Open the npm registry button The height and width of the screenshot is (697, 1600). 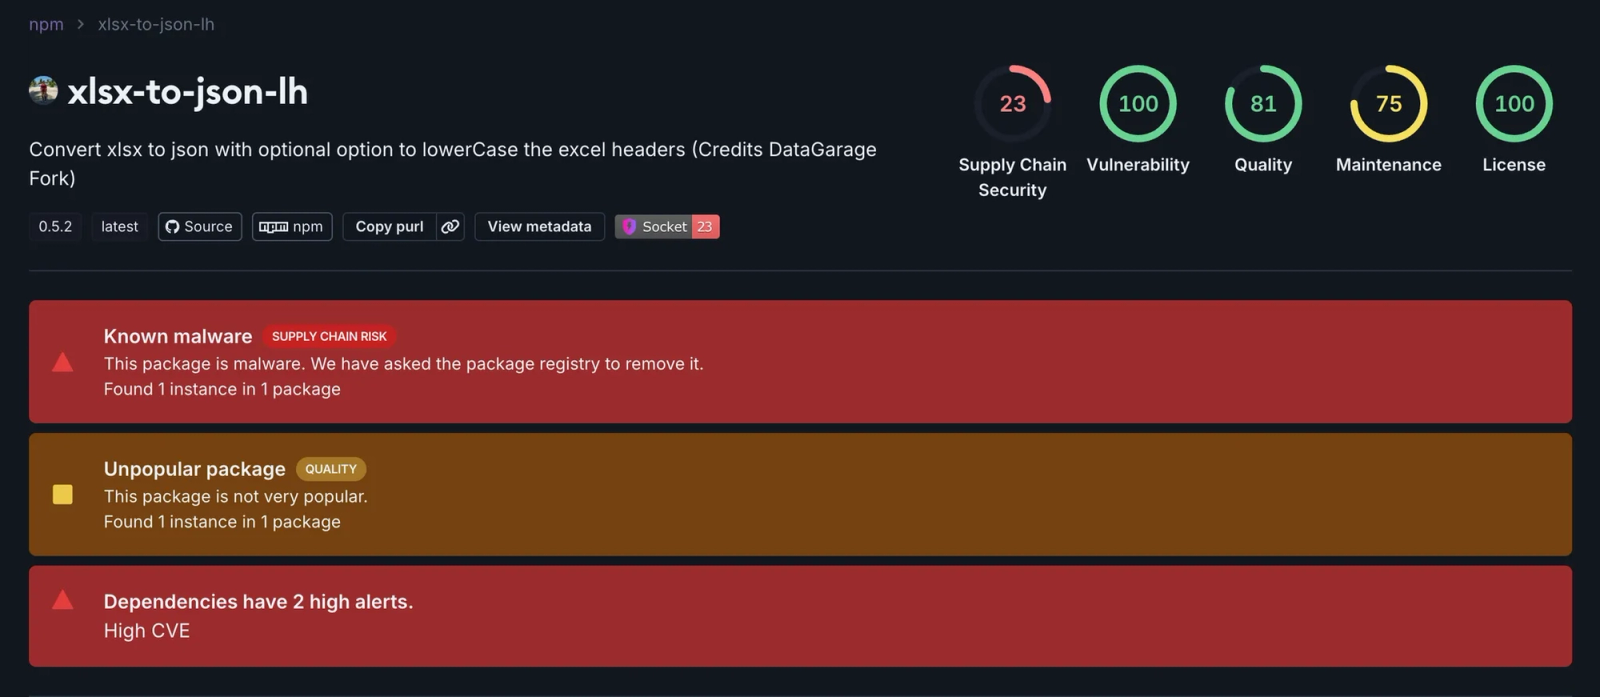(292, 227)
